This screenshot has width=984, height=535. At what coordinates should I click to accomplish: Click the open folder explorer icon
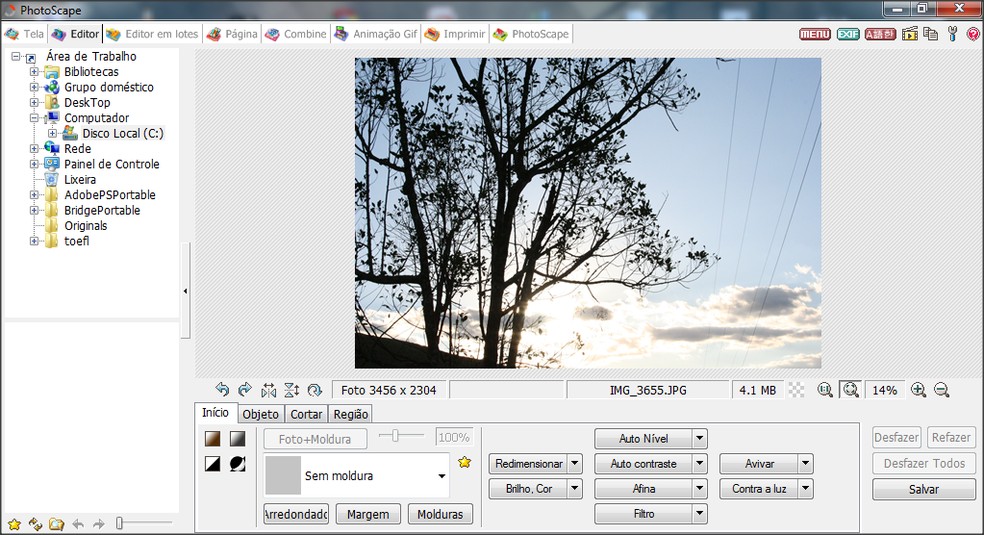coord(56,524)
